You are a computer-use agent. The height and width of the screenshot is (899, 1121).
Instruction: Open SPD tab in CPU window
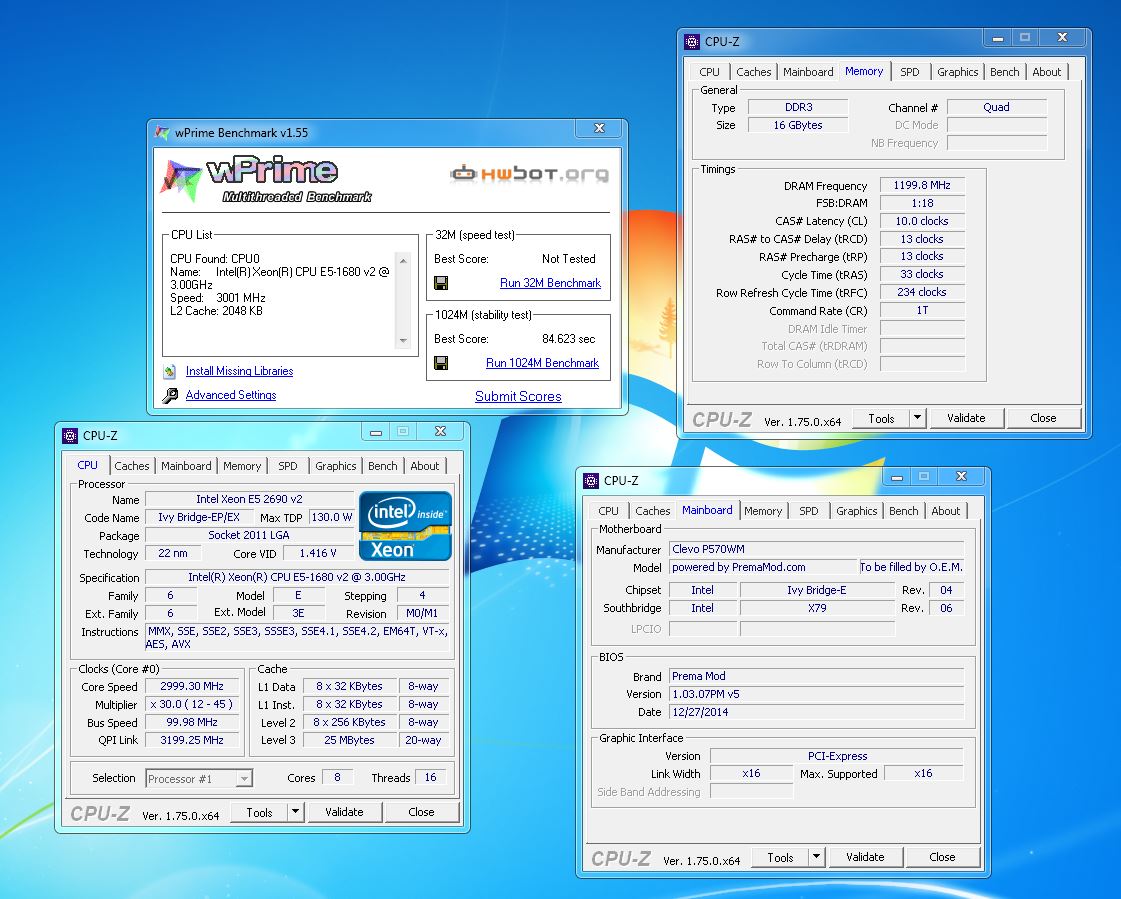point(287,466)
